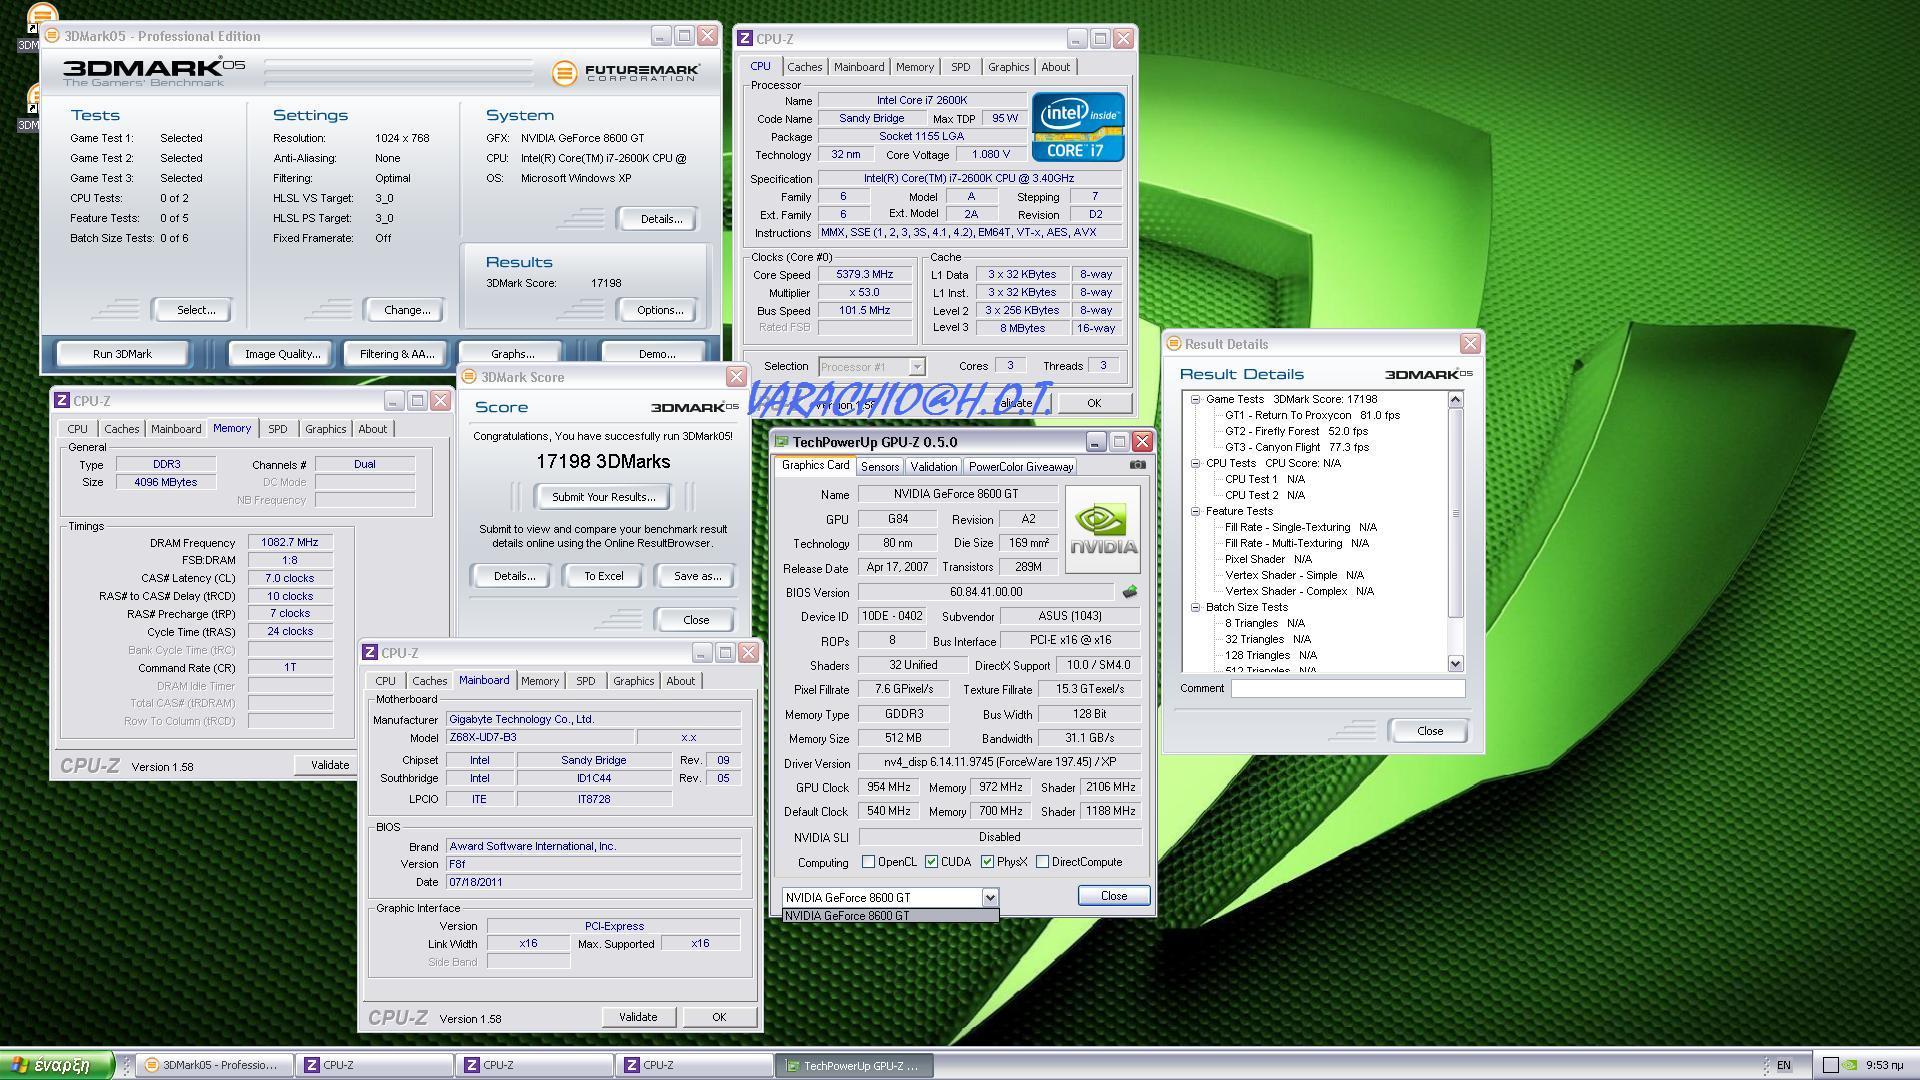This screenshot has height=1080, width=1920.
Task: Click Close button in Result Details window
Action: point(1429,731)
